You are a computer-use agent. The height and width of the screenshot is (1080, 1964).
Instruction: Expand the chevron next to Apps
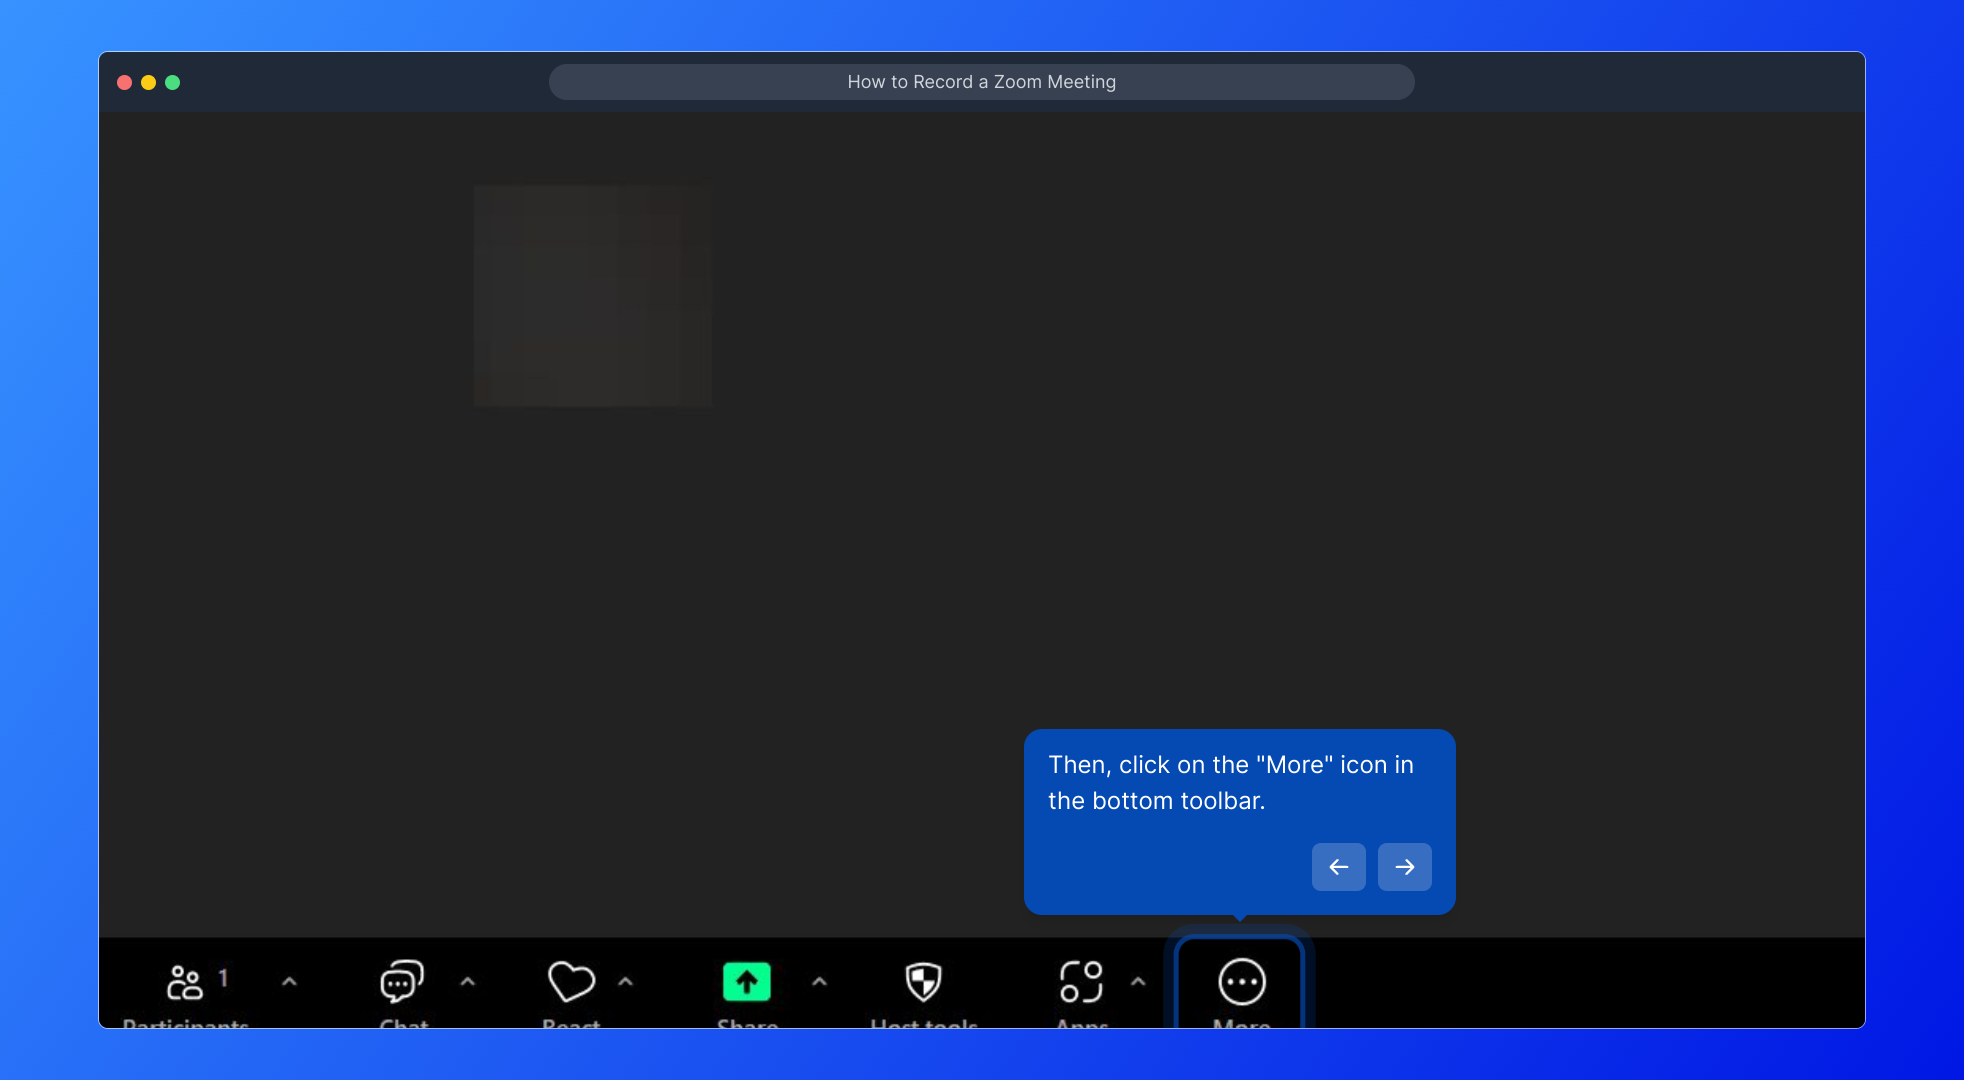point(1137,982)
